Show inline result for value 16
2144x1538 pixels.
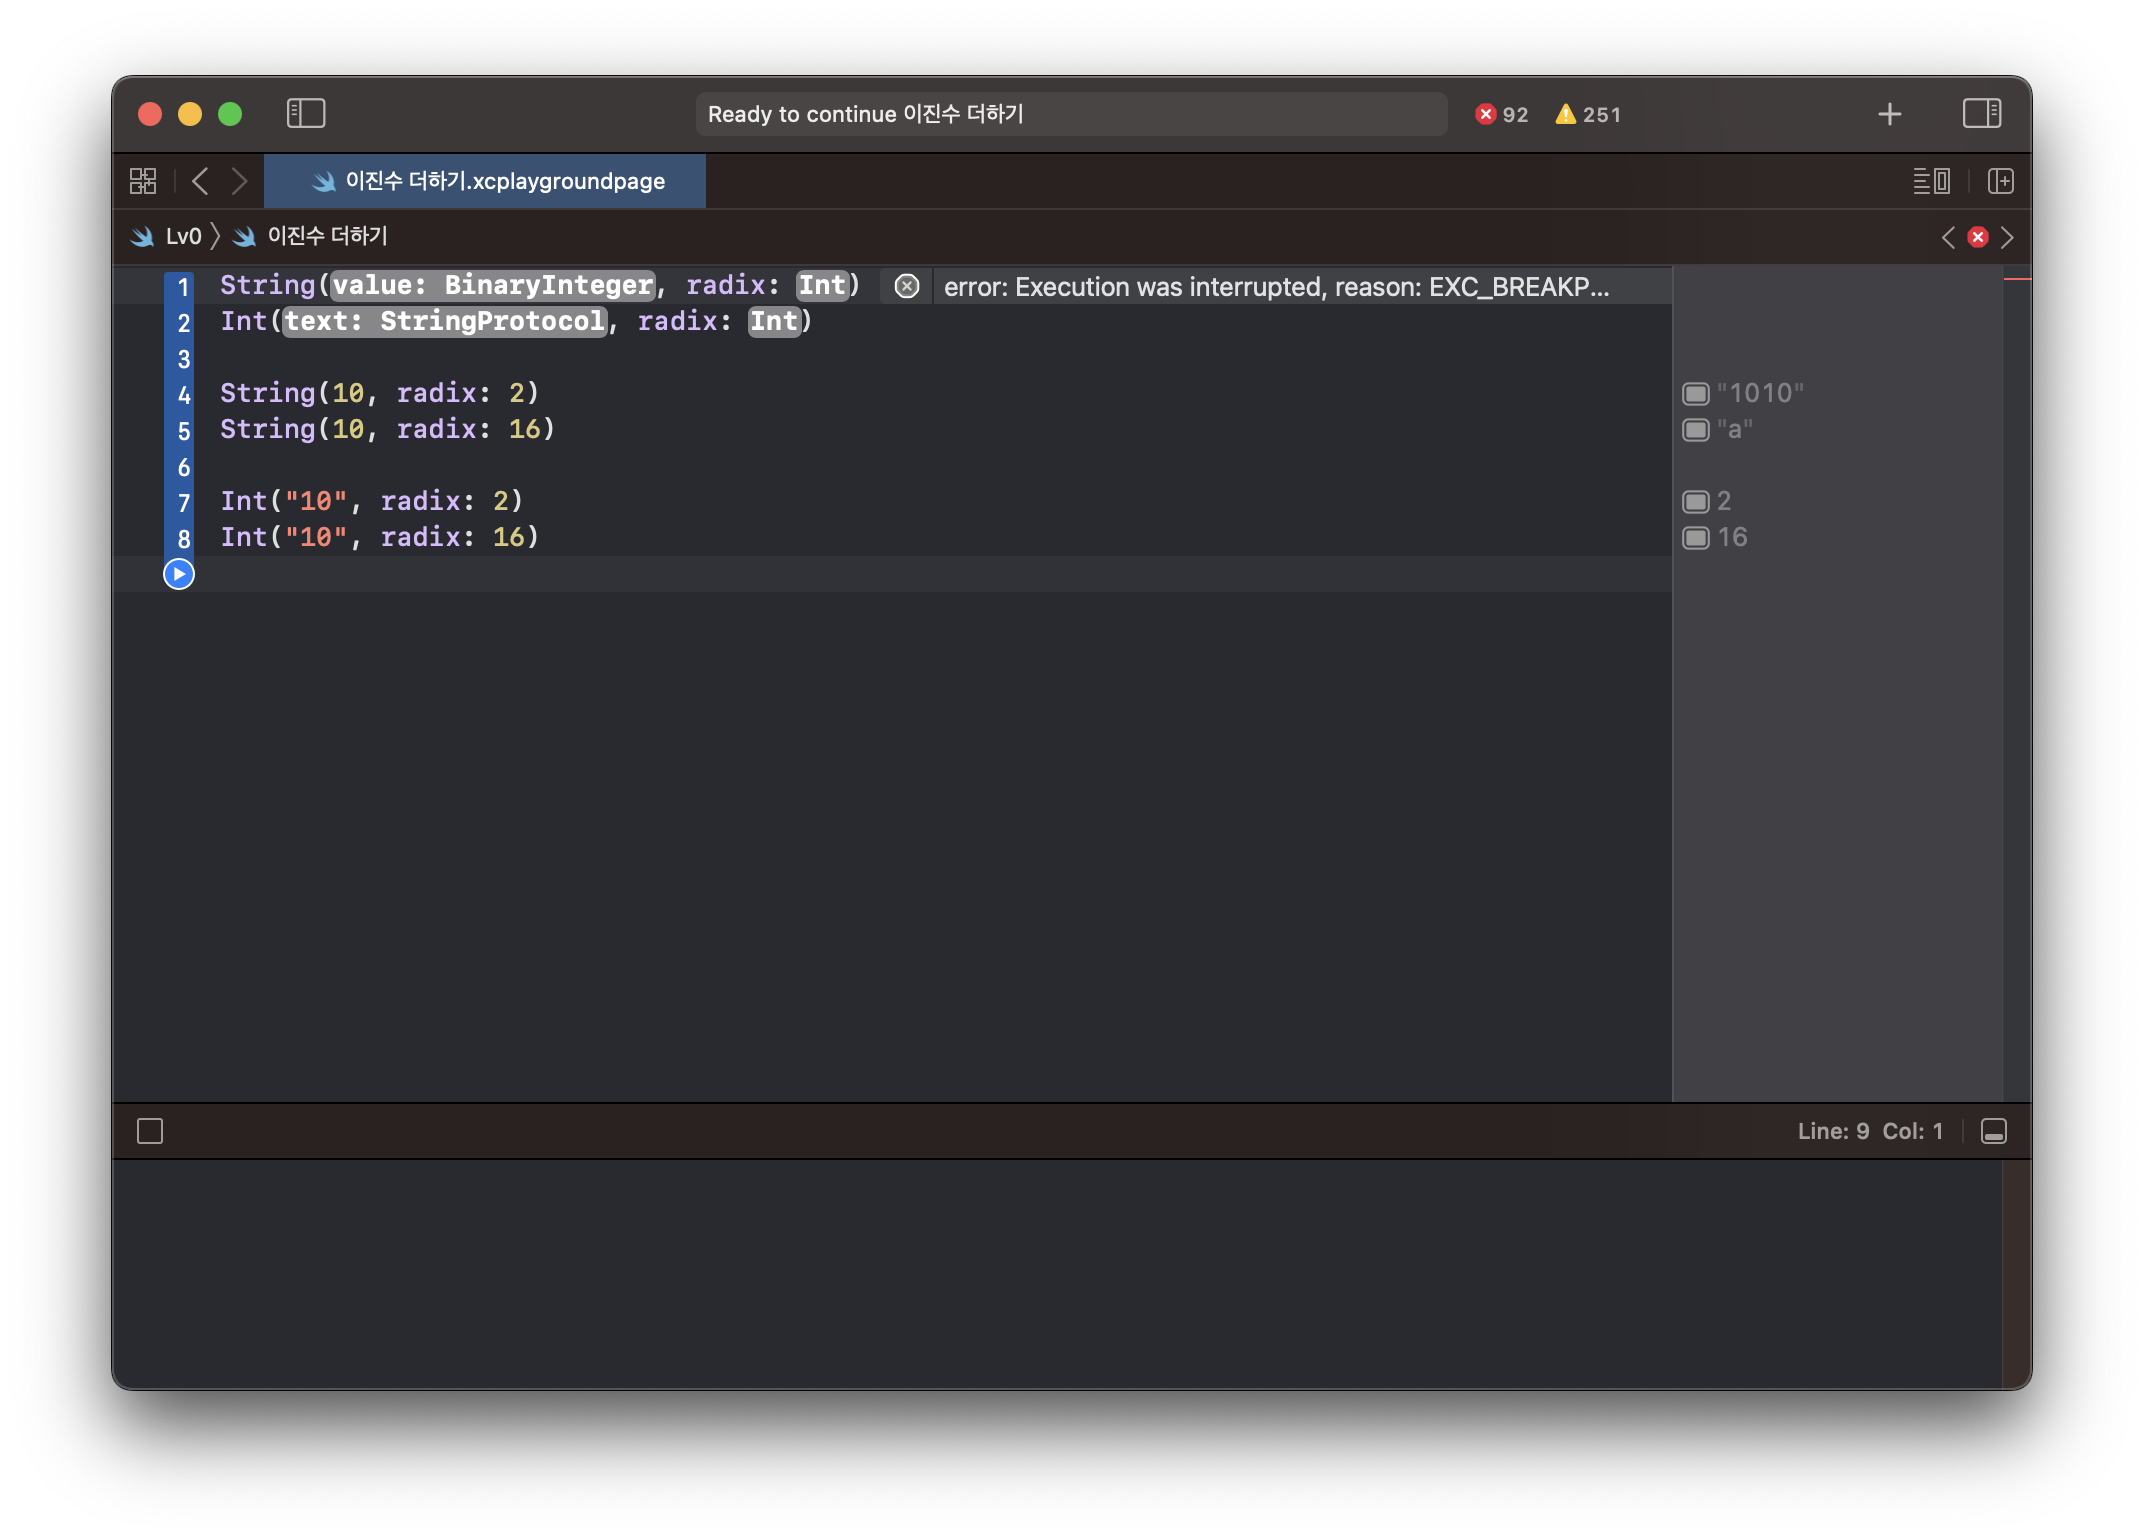[1695, 538]
